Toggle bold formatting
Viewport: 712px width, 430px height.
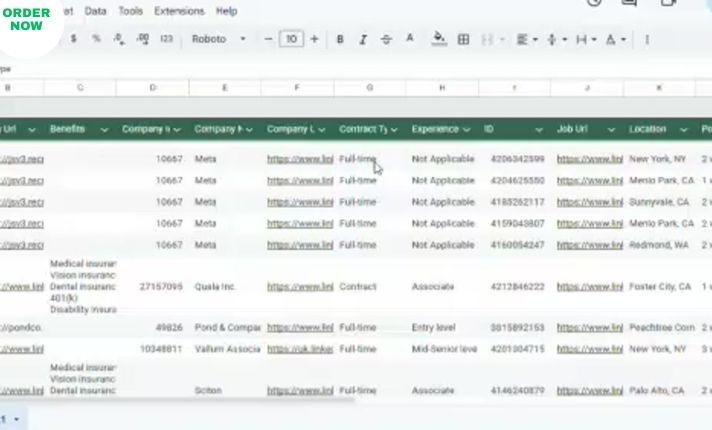coord(340,40)
